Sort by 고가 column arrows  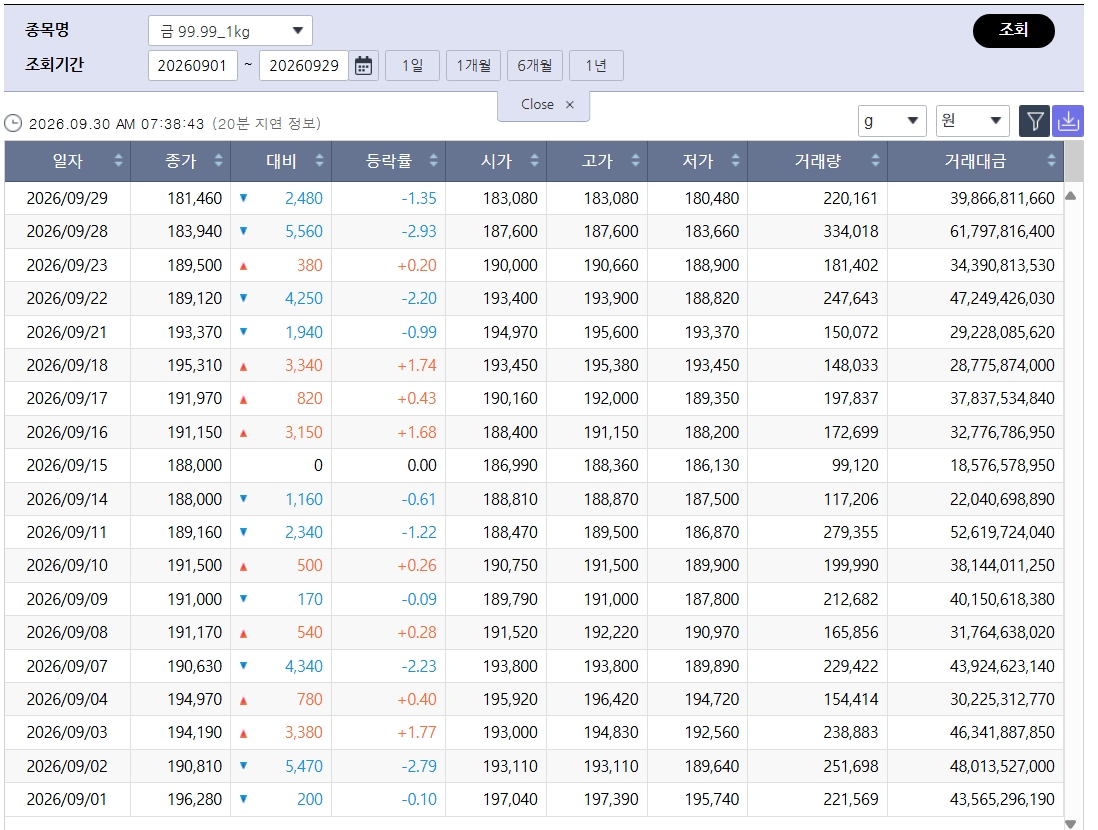pyautogui.click(x=635, y=161)
